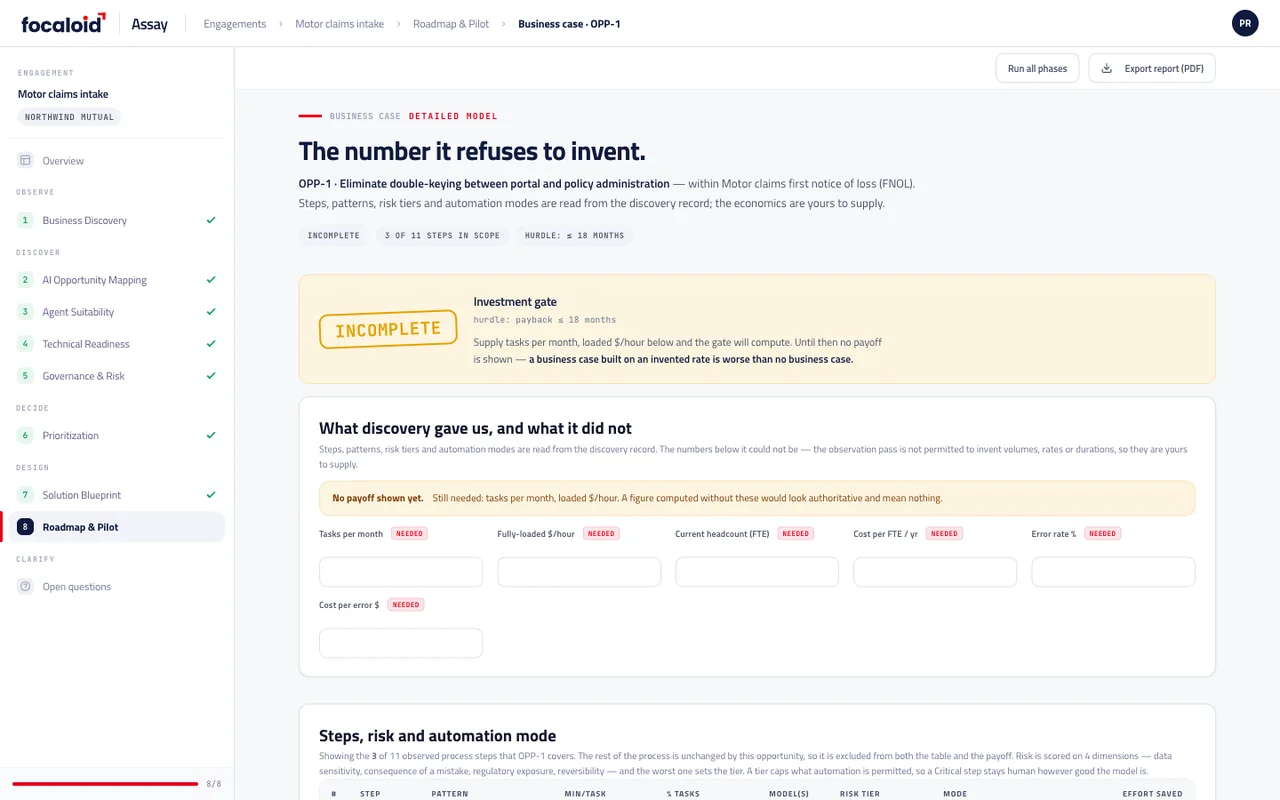
Task: Click the RISK TIER column header
Action: (x=860, y=794)
